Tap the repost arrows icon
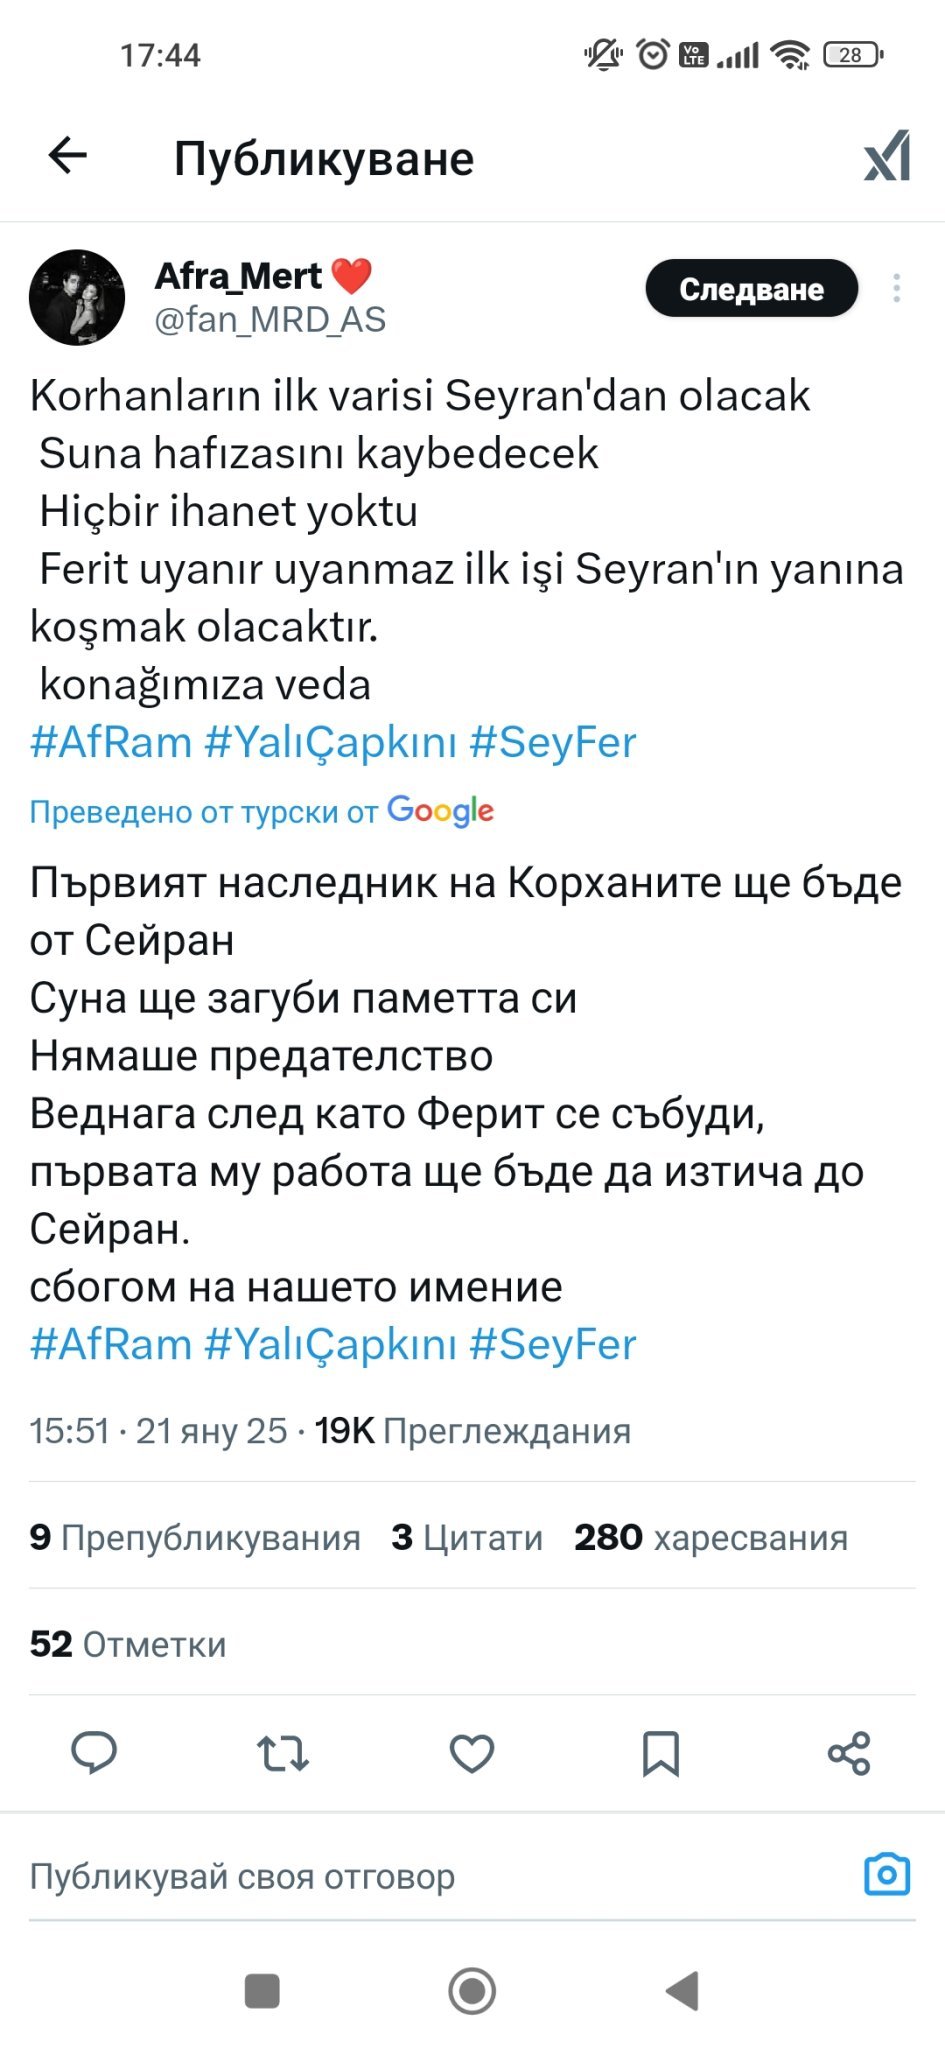 [x=283, y=1753]
